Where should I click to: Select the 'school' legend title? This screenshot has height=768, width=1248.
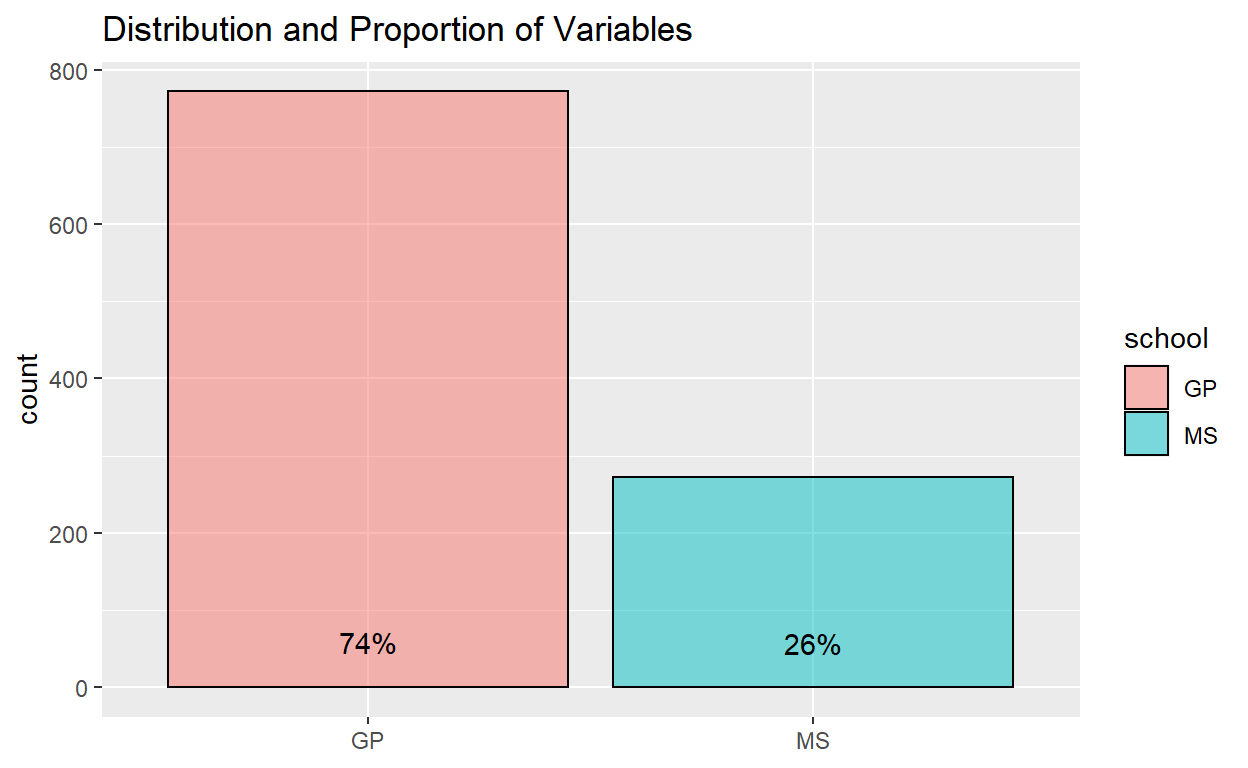tap(1167, 339)
